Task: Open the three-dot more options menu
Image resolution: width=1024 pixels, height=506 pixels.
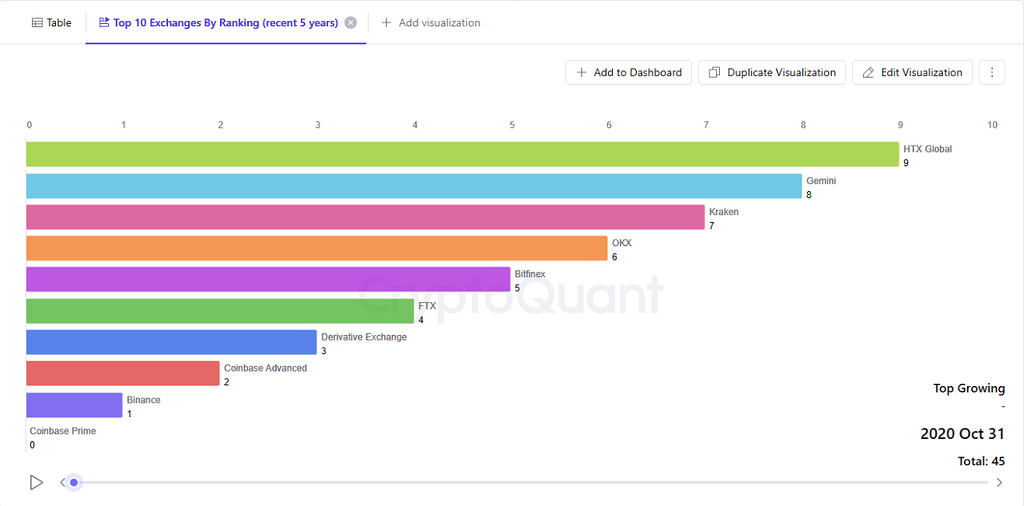Action: pyautogui.click(x=991, y=72)
